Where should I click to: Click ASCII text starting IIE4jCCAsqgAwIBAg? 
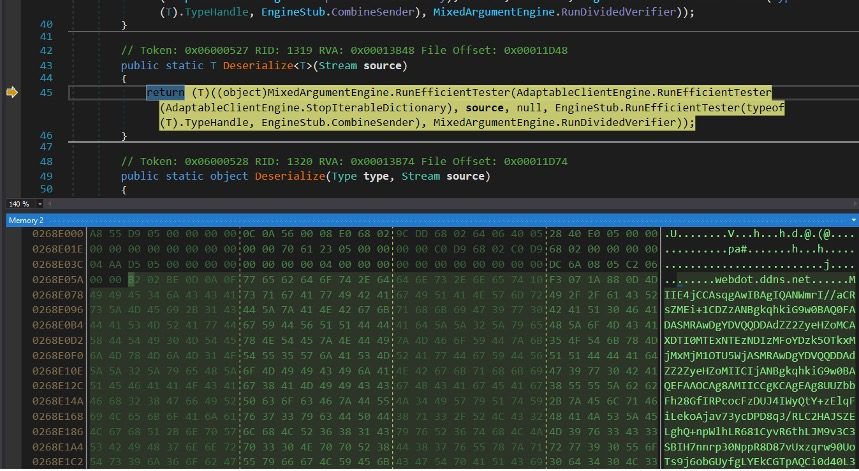760,295
